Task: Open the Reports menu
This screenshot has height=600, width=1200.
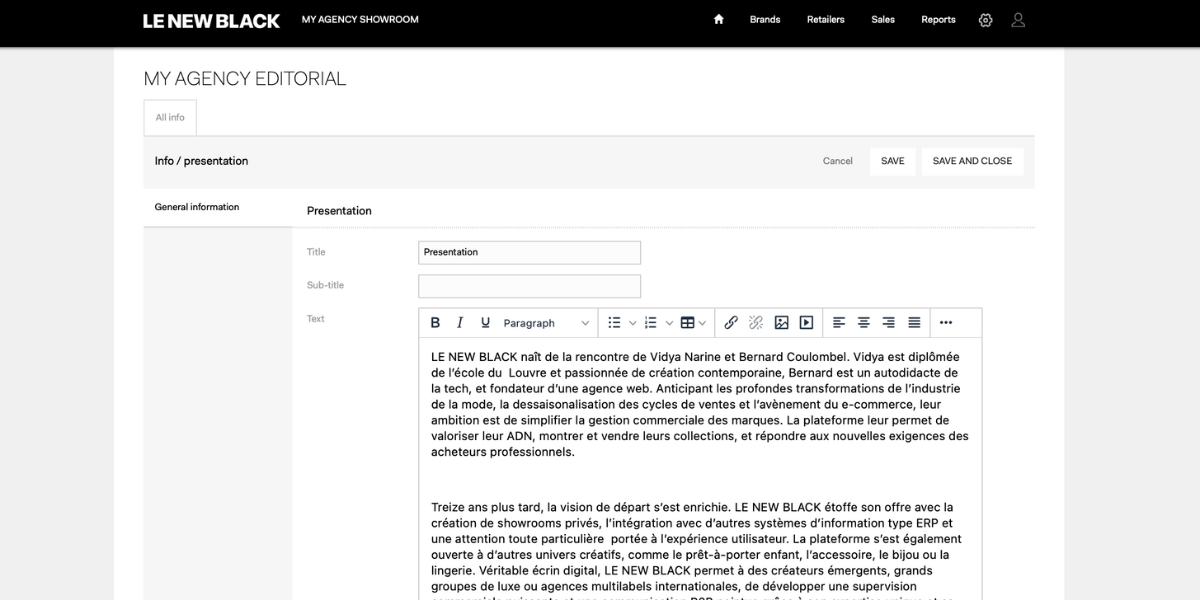Action: 938,20
